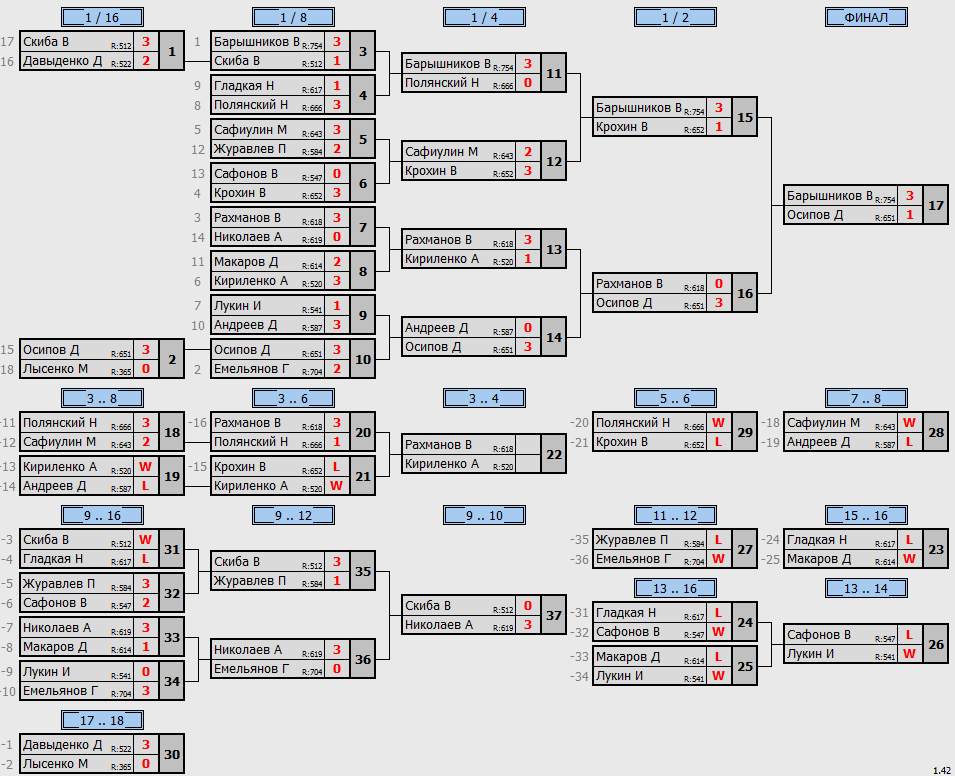Open match number 10 box
Viewport: 955px width, 776px height.
(x=363, y=359)
